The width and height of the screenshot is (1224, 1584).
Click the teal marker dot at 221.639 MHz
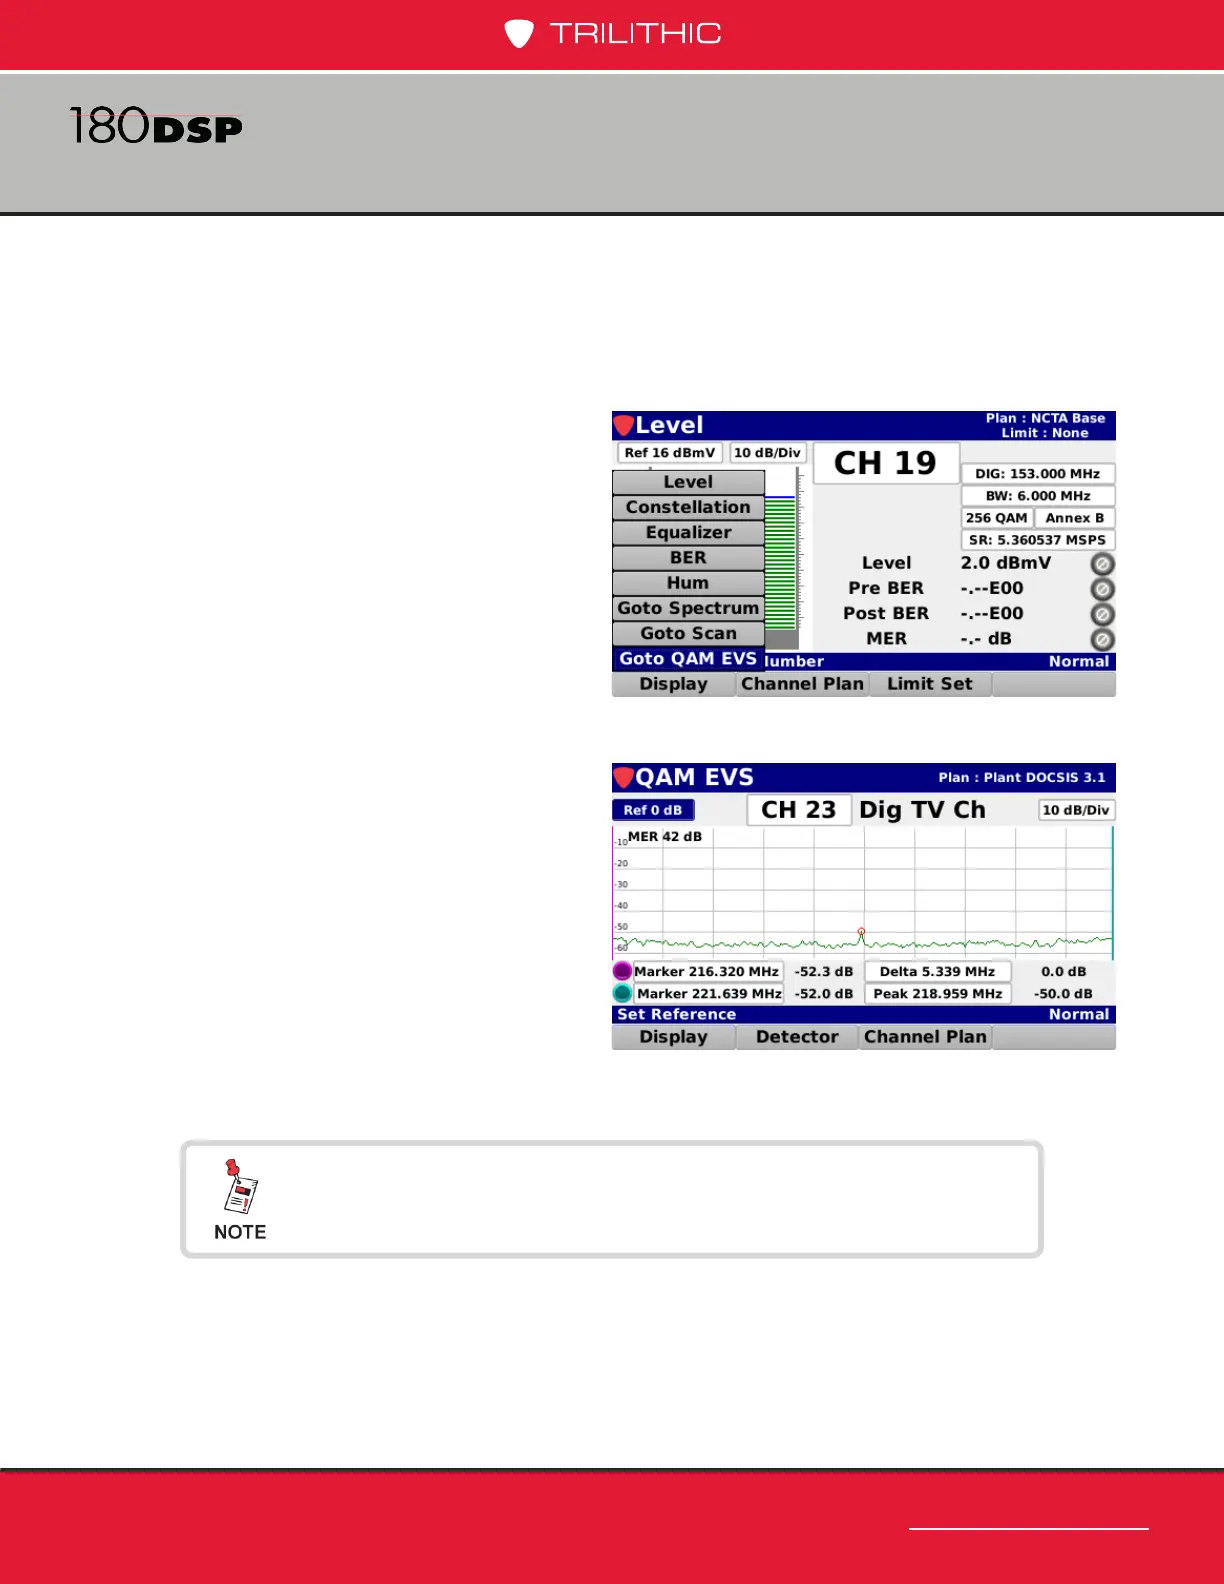622,993
